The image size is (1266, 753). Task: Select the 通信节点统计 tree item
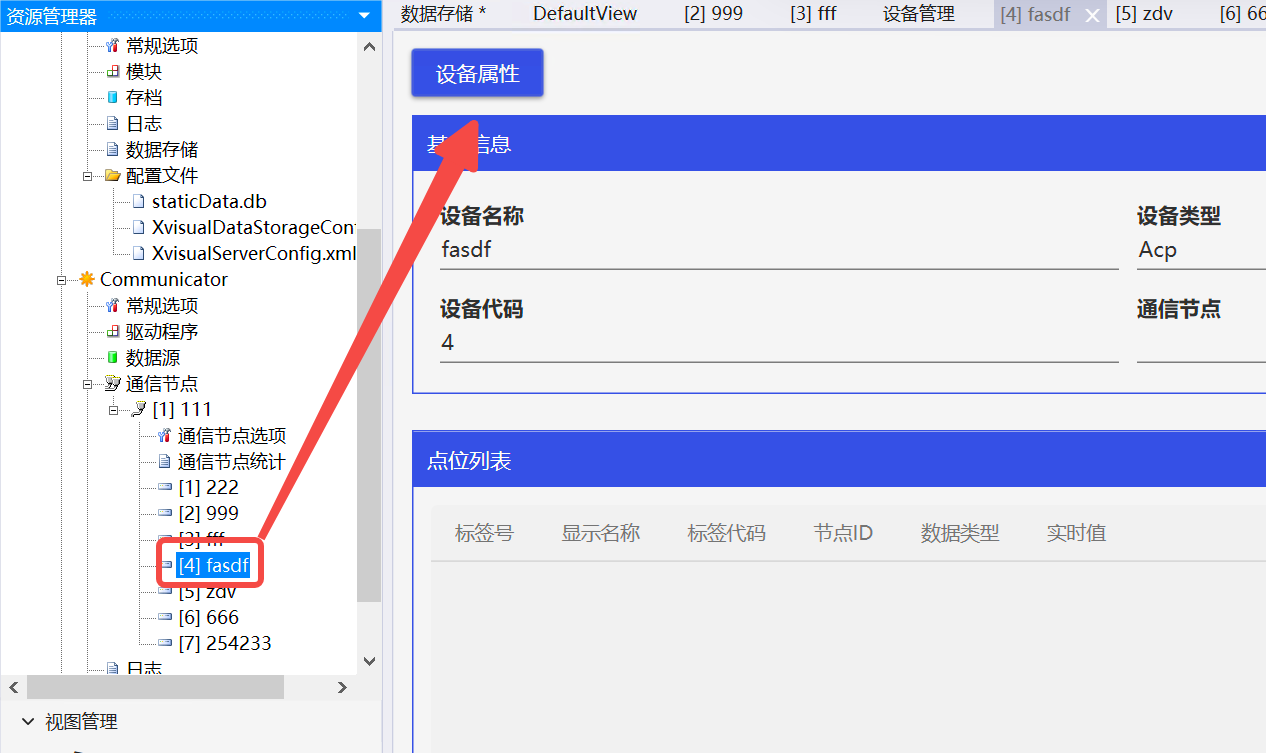231,462
